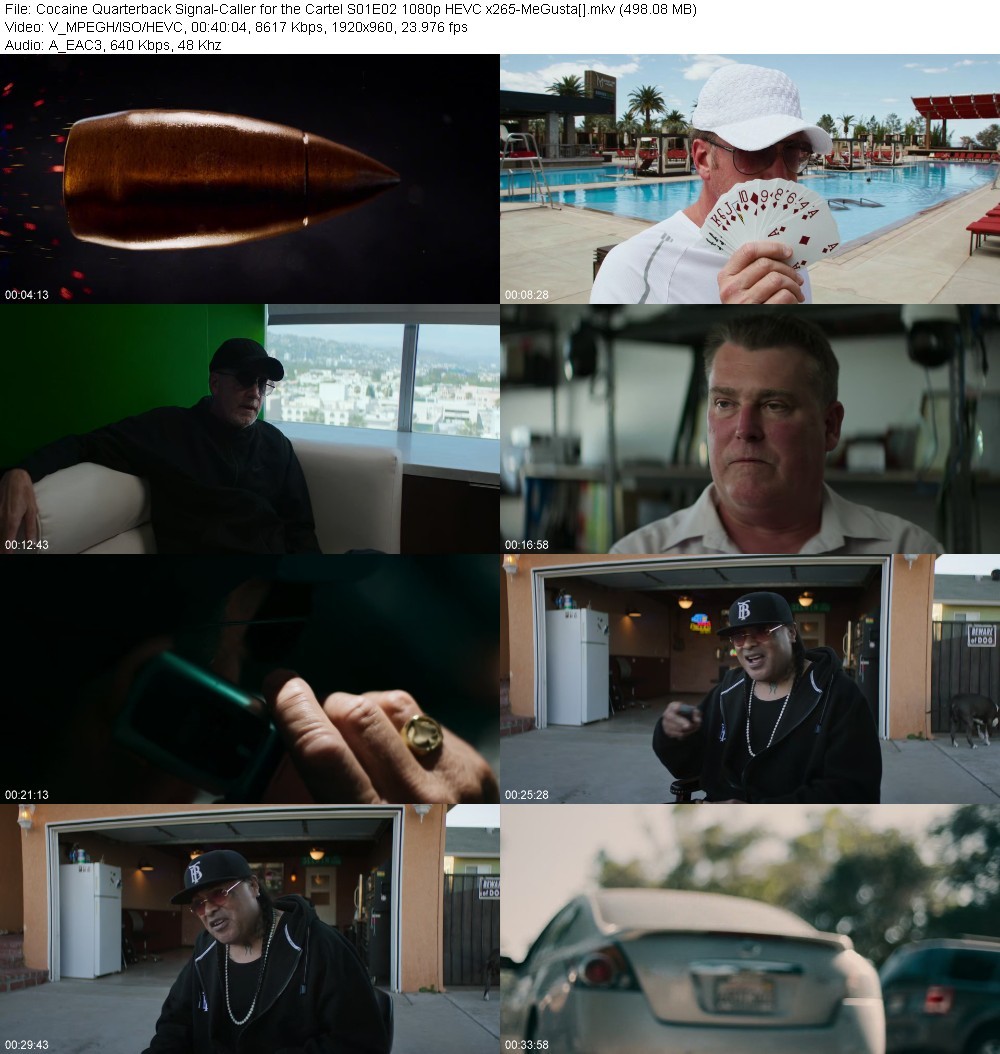Click the 00:08:28 timestamp
1000x1054 pixels.
click(527, 294)
